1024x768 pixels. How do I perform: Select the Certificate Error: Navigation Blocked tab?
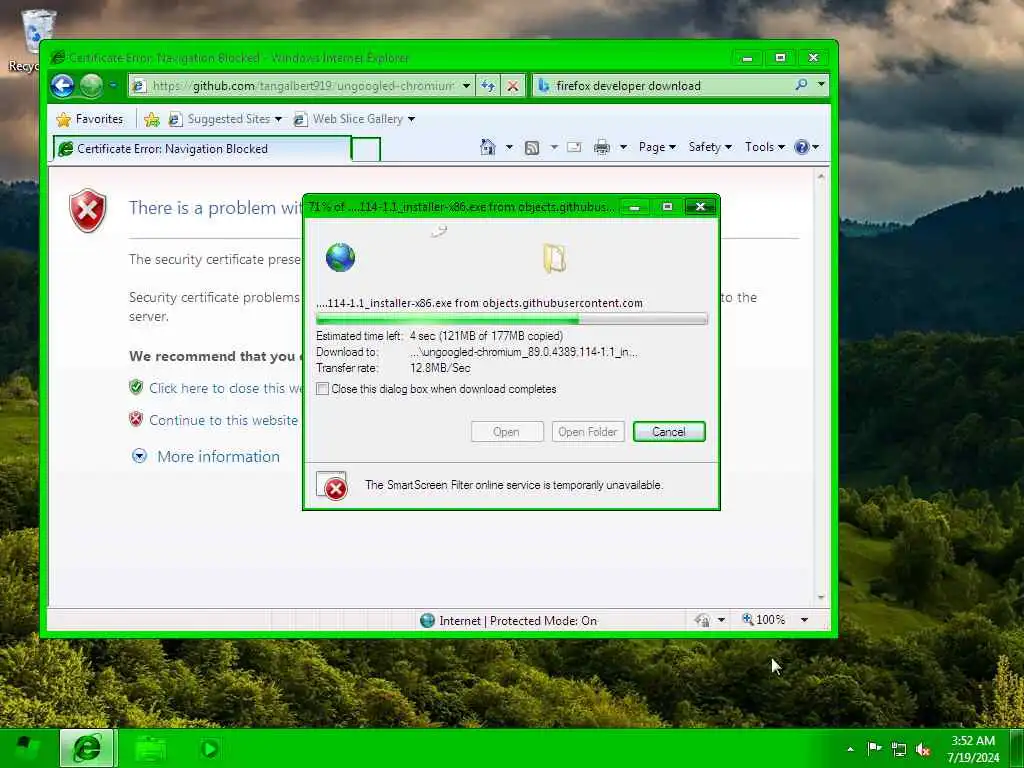click(202, 149)
